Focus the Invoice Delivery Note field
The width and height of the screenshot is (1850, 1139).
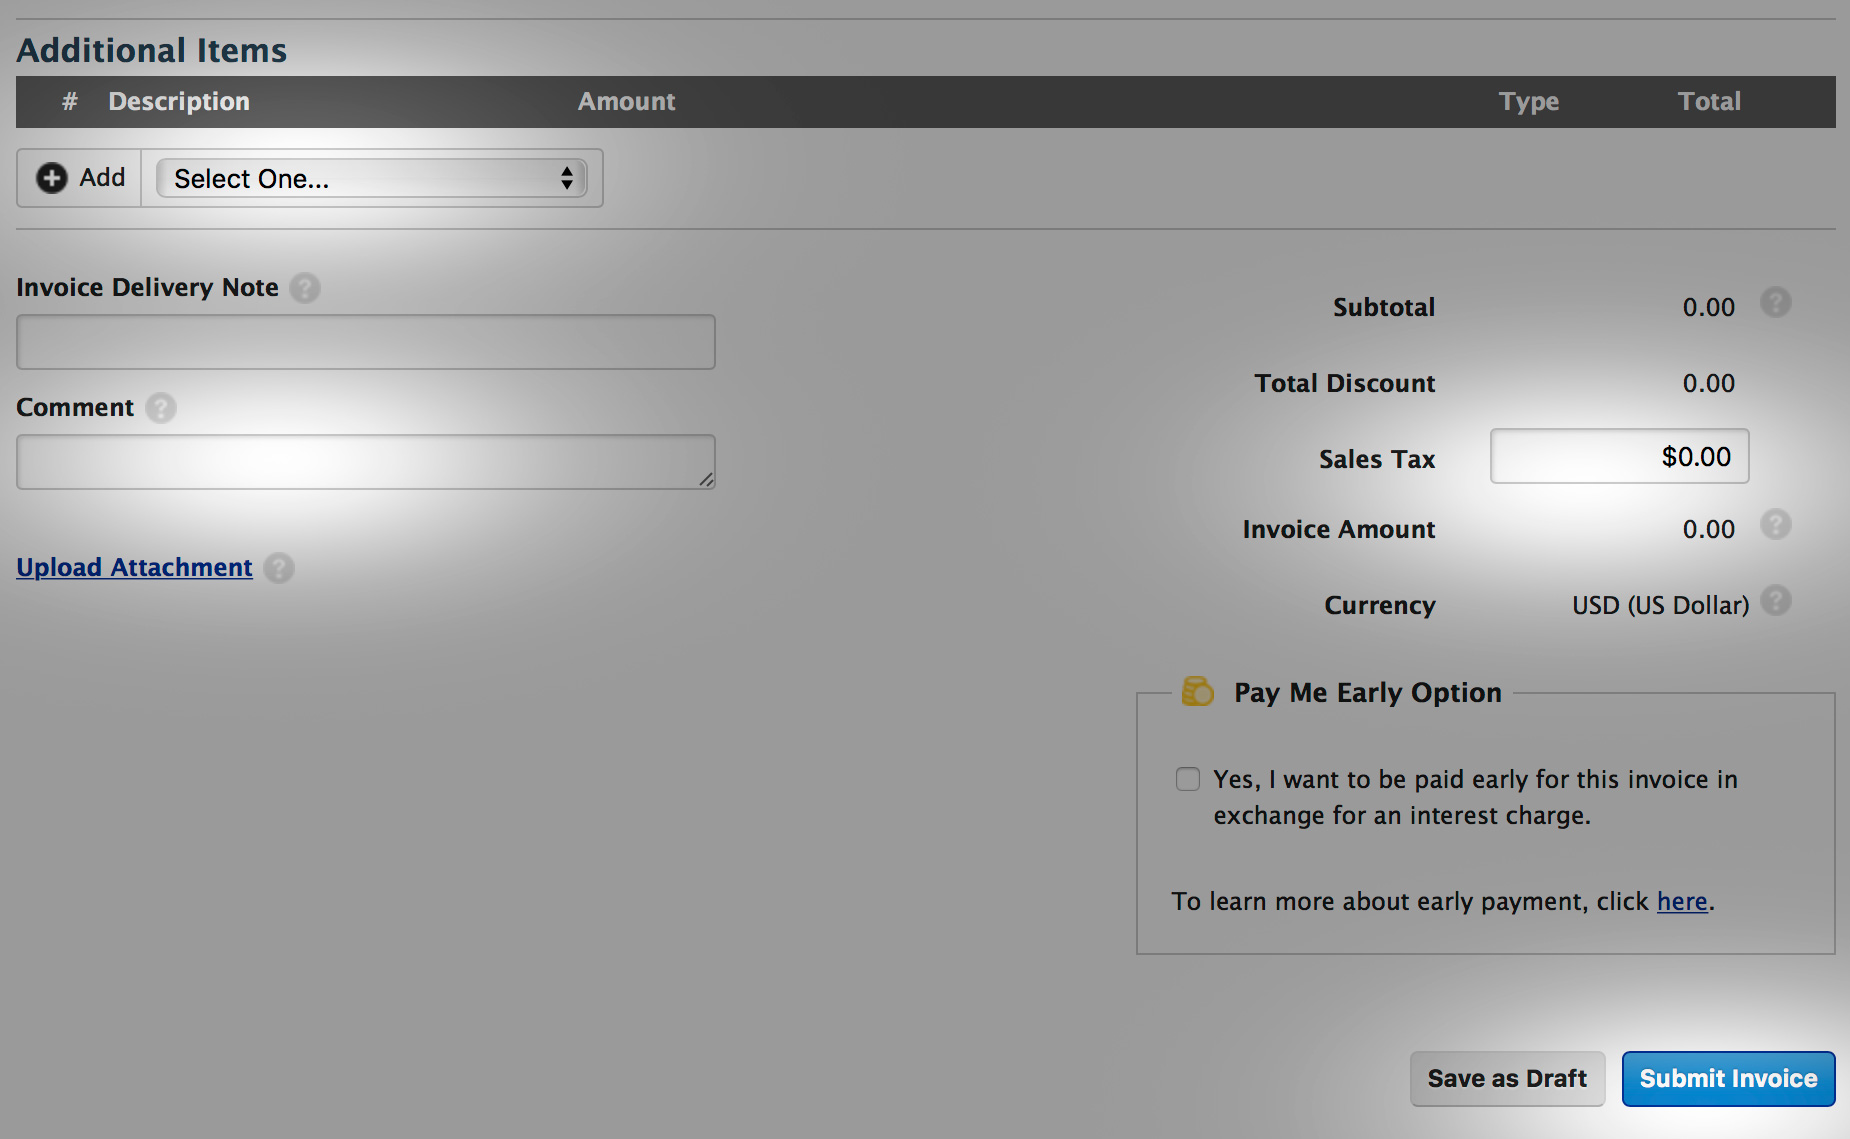[x=366, y=343]
